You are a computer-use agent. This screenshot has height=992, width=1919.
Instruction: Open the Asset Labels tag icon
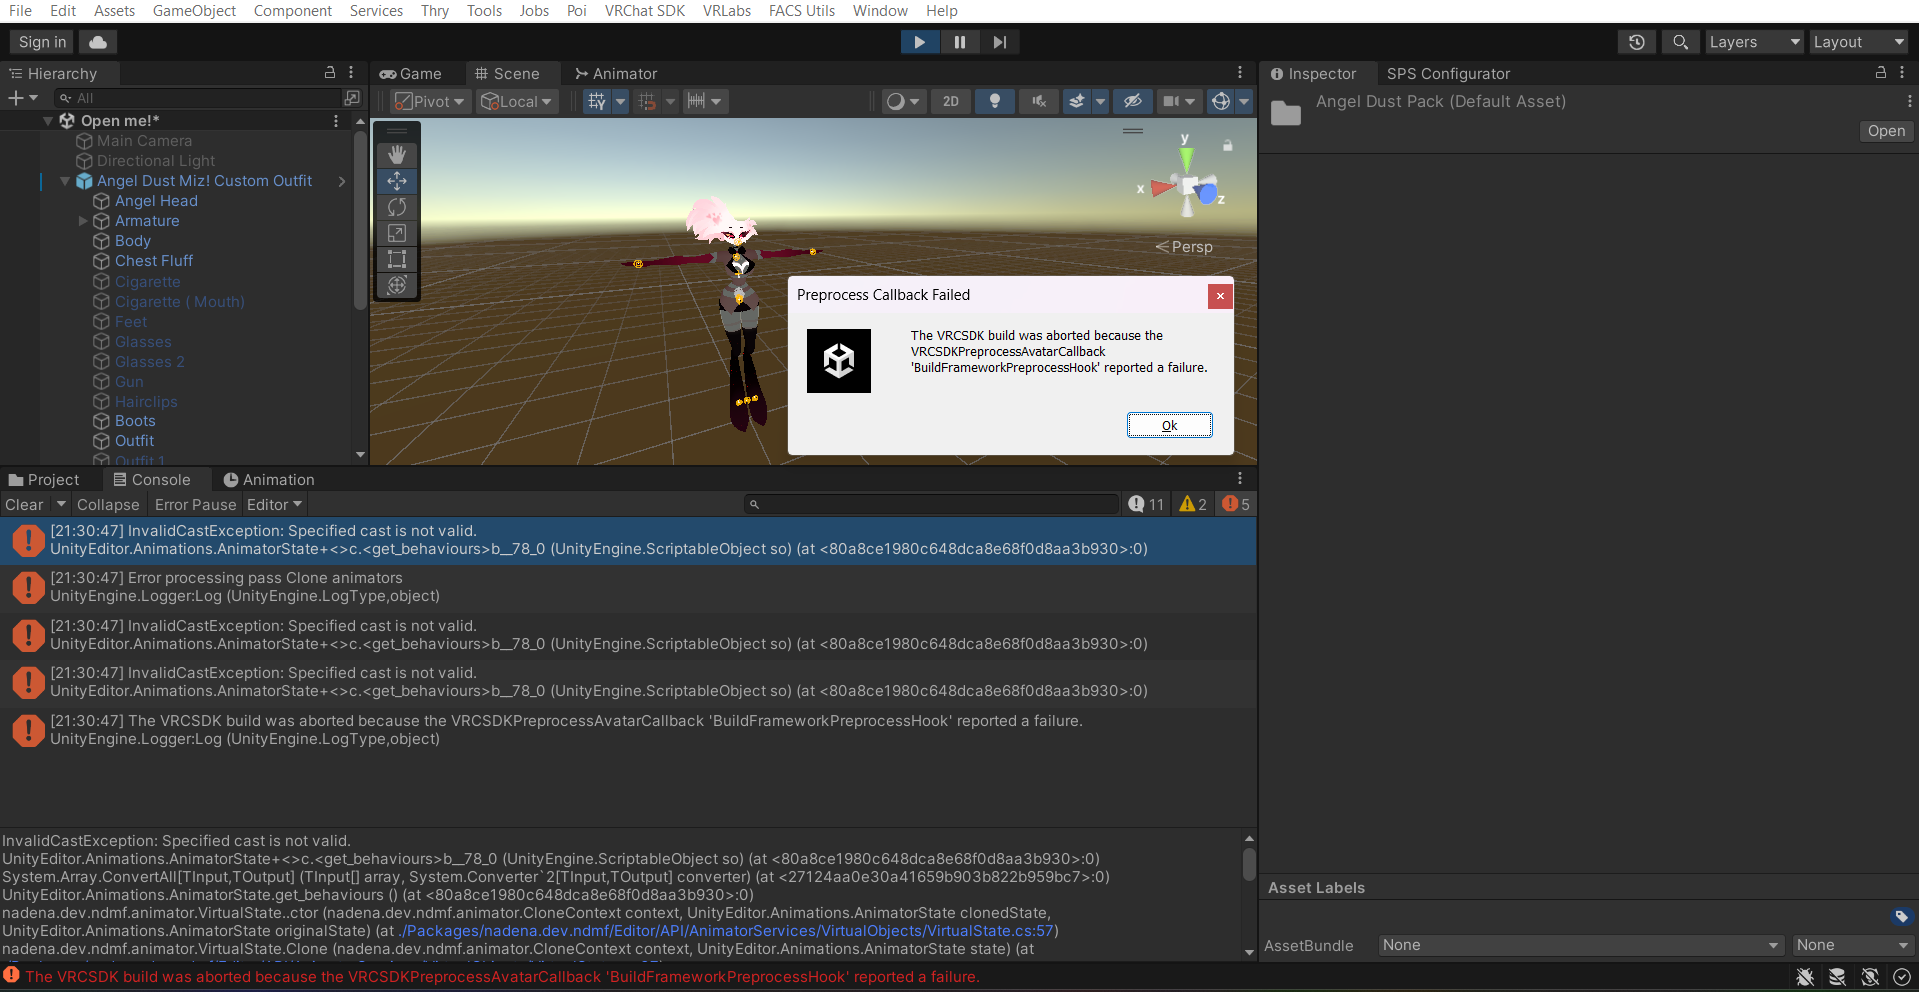click(x=1901, y=916)
